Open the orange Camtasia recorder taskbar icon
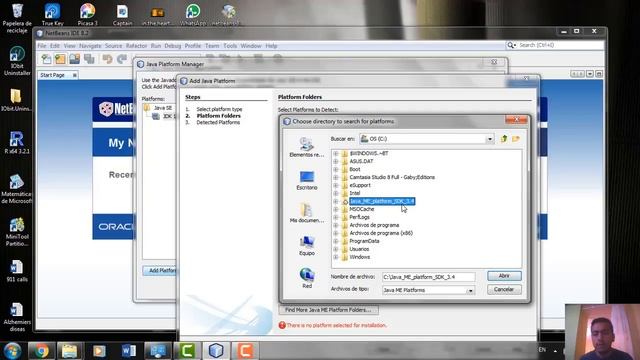This screenshot has width=640, height=360. [245, 351]
